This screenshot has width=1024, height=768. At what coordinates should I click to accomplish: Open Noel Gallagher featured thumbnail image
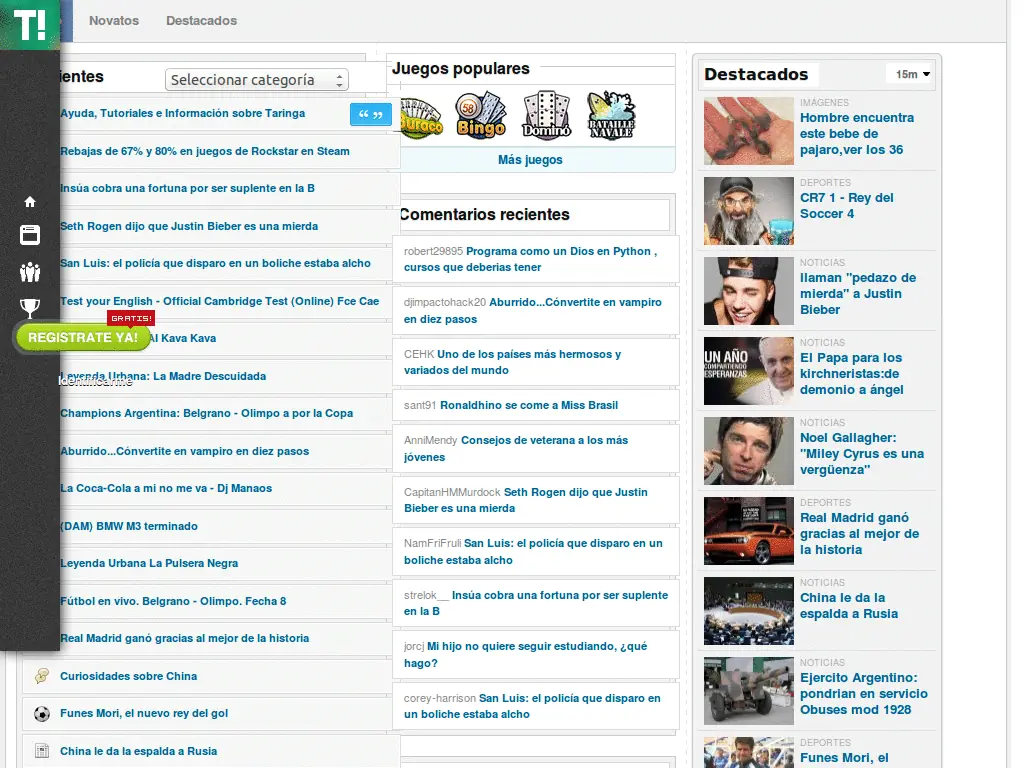748,451
